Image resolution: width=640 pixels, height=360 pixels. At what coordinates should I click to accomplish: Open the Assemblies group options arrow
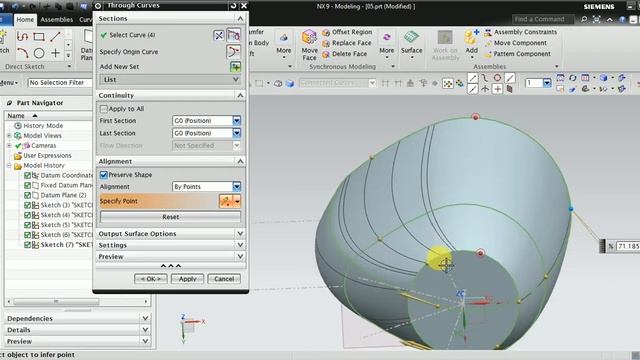556,67
